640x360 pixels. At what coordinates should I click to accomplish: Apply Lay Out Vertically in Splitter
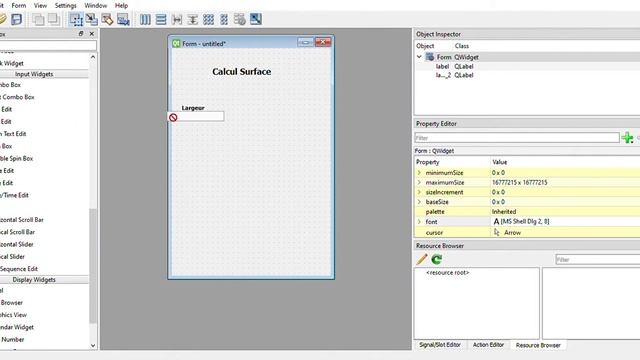pyautogui.click(x=193, y=19)
